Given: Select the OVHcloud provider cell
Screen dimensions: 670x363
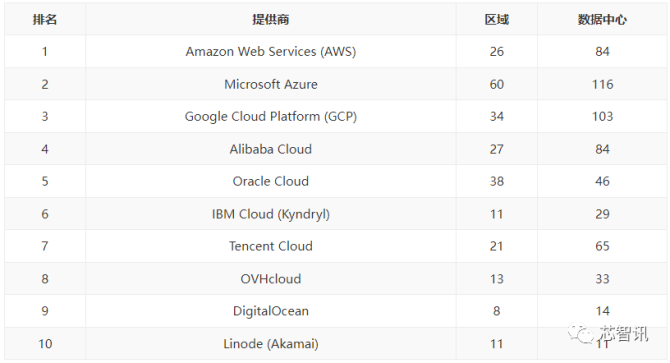Looking at the screenshot, I should coord(270,279).
